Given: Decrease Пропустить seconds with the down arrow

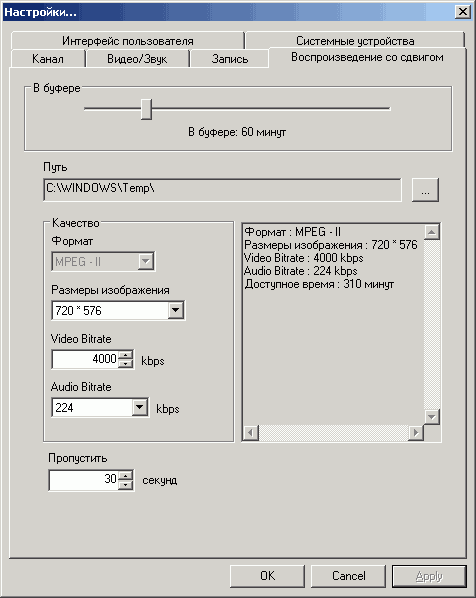Looking at the screenshot, I should pos(125,485).
